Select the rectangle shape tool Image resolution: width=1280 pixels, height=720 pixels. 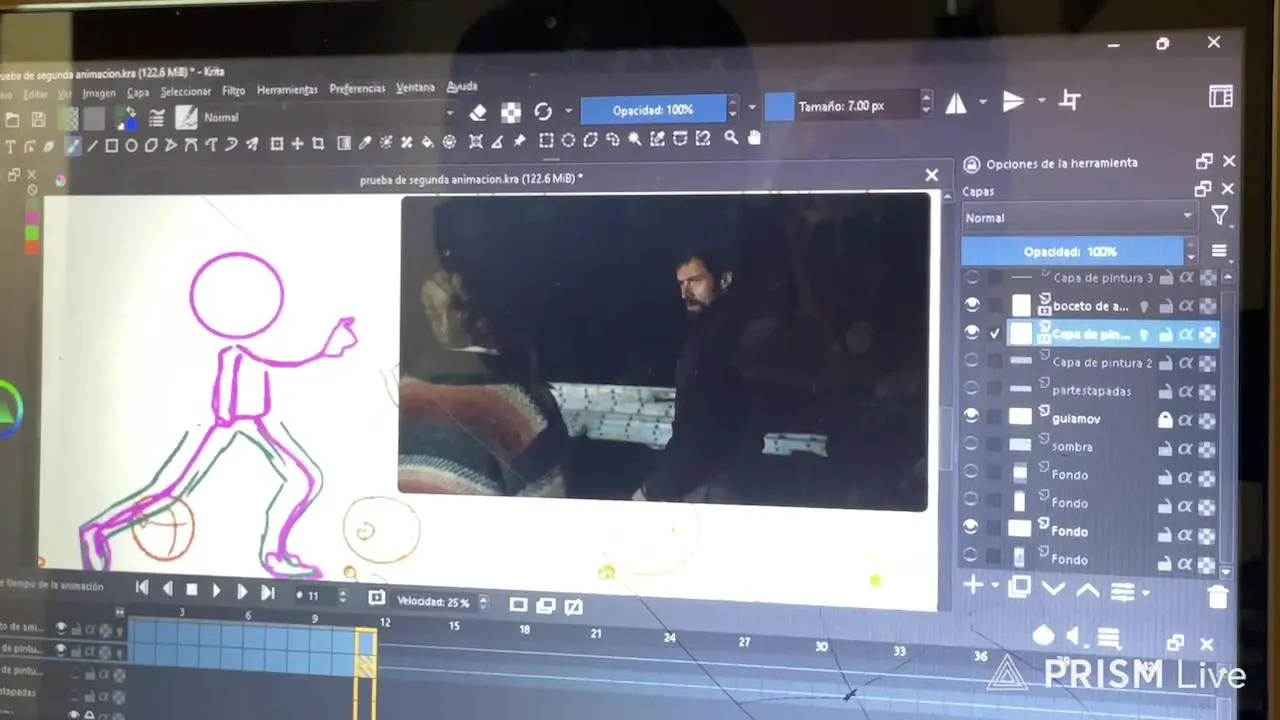coord(111,146)
